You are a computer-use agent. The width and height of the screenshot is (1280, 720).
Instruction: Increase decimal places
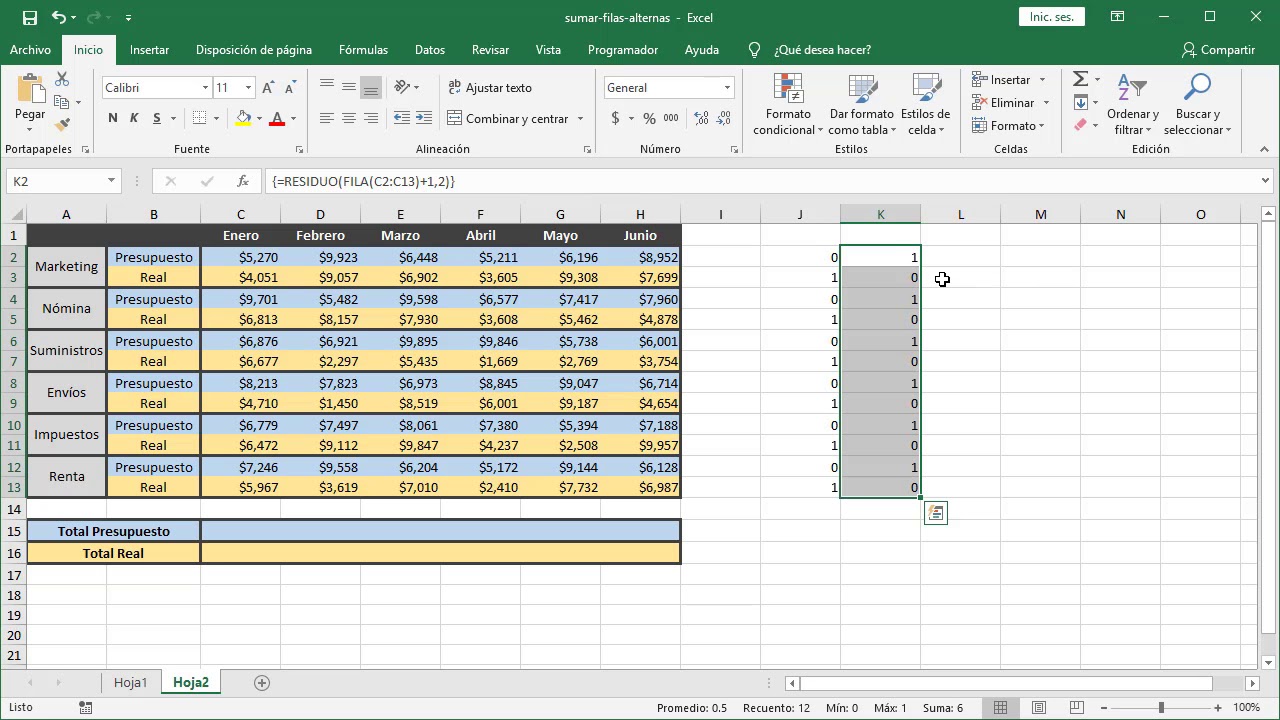pyautogui.click(x=699, y=118)
